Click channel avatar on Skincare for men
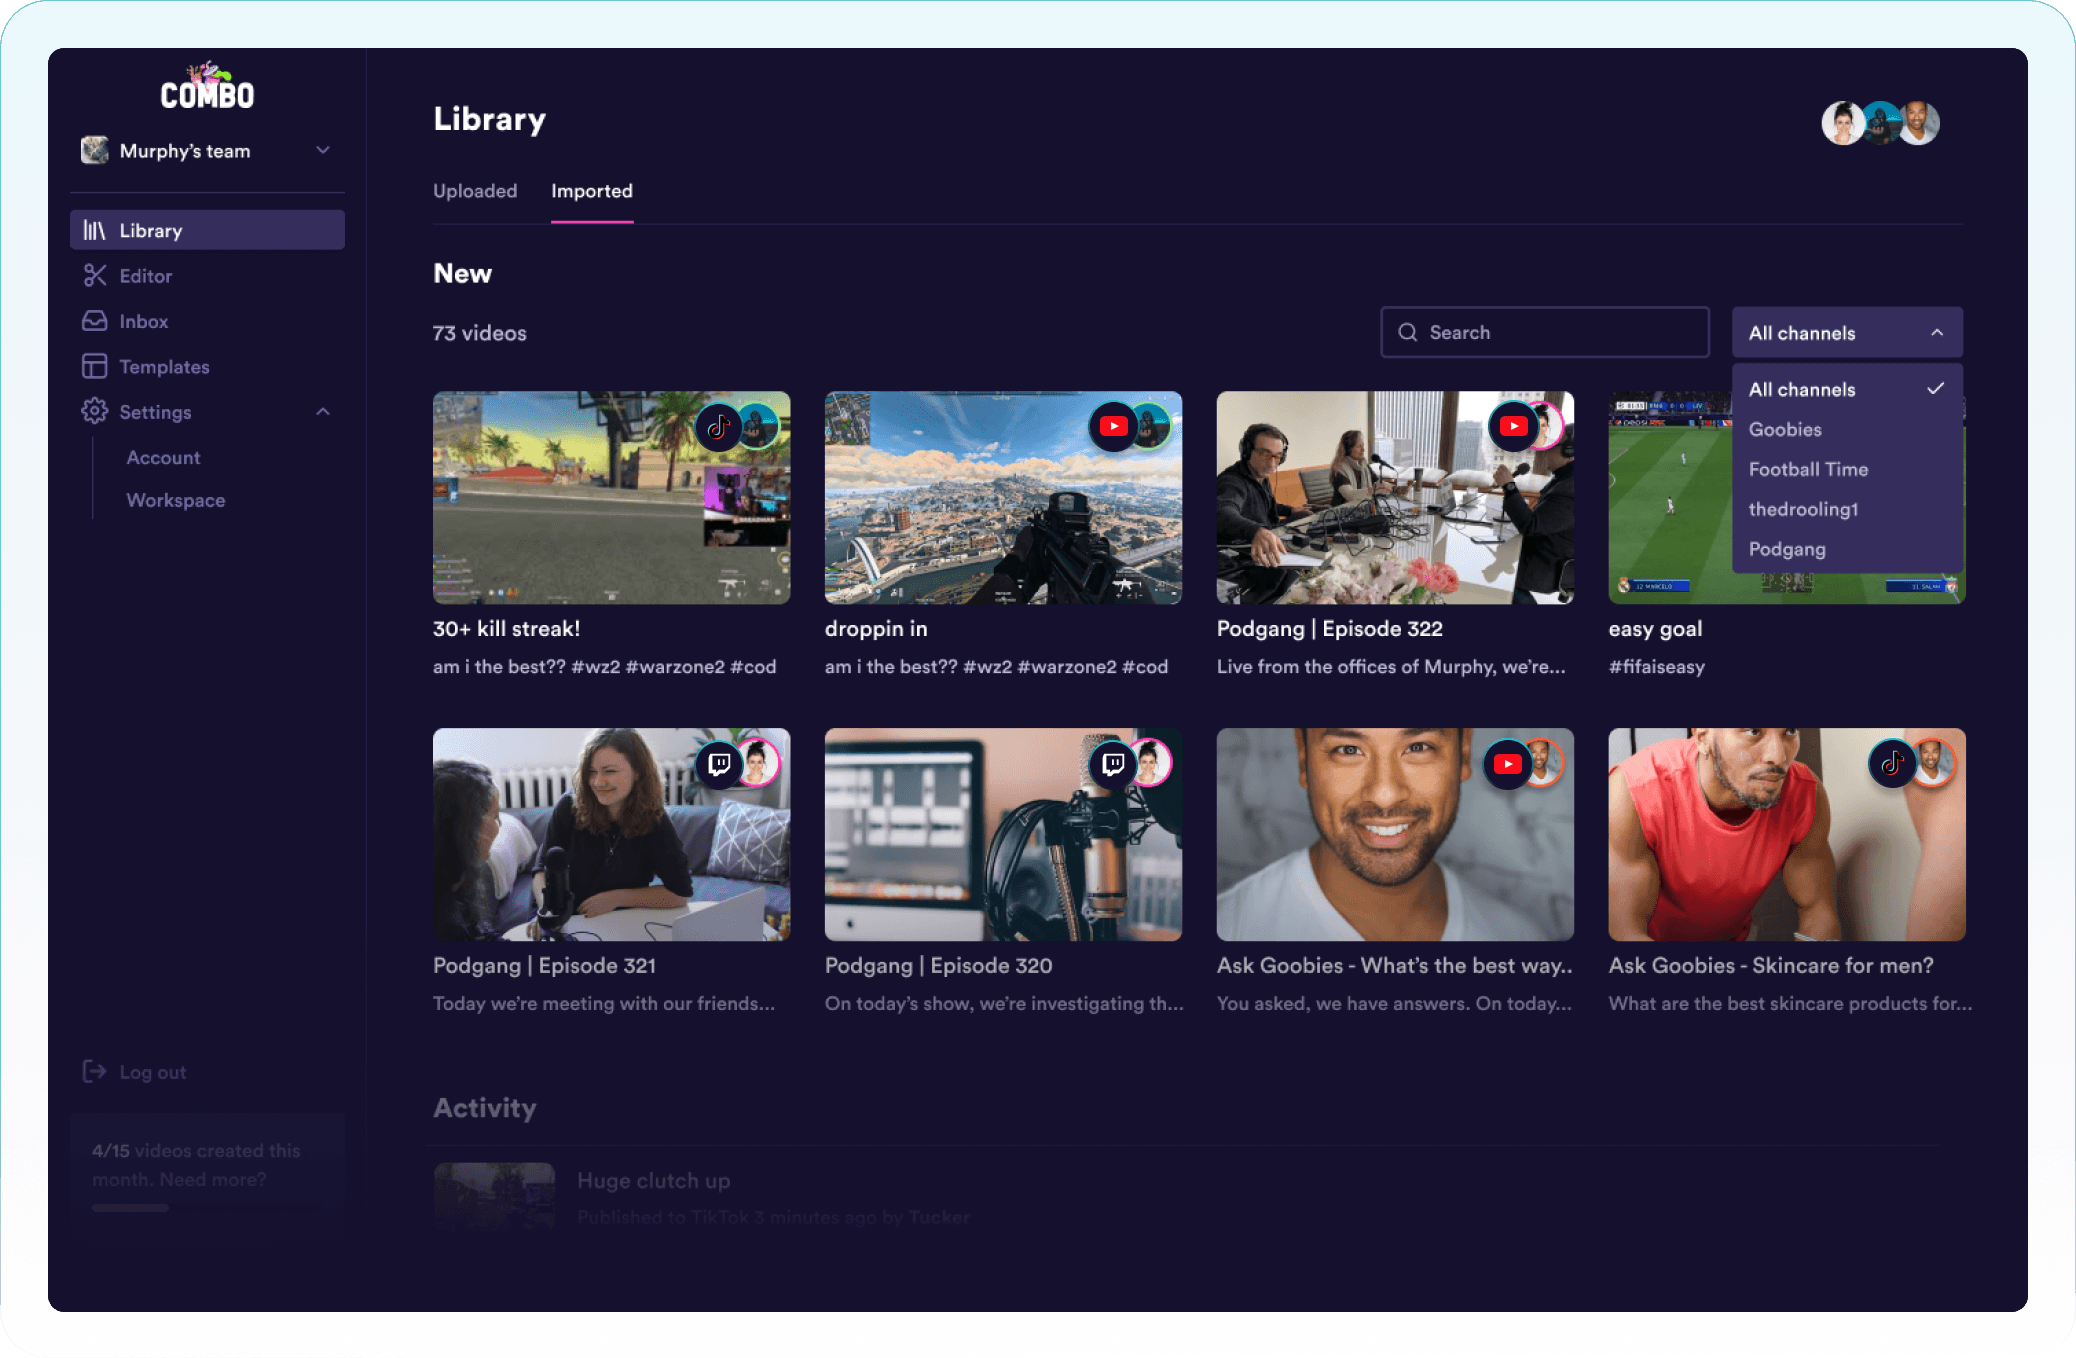Screen dimensions: 2076x1358 1934,764
